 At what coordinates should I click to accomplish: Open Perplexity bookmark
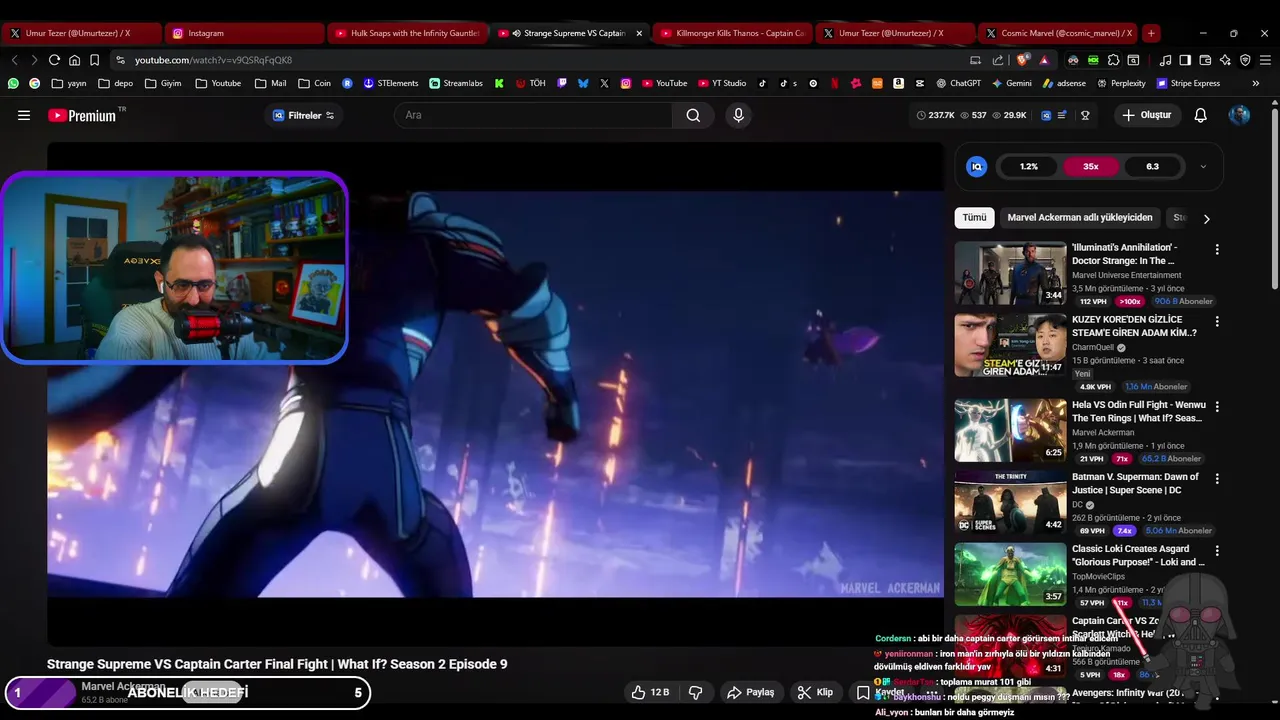(x=1120, y=83)
